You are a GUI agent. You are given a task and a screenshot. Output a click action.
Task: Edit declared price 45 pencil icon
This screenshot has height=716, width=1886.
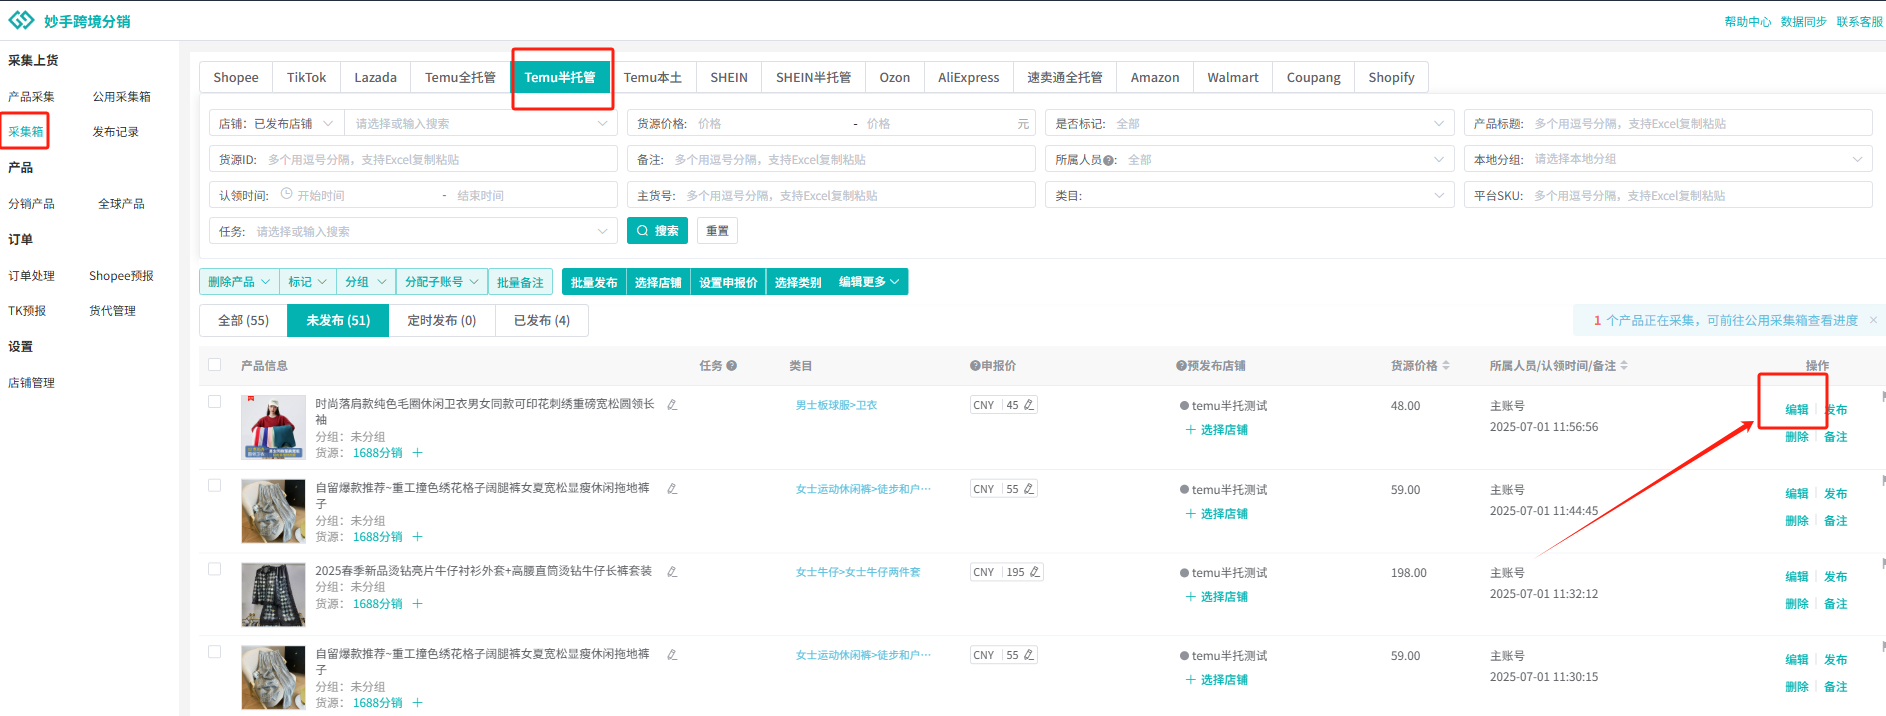pos(1029,405)
